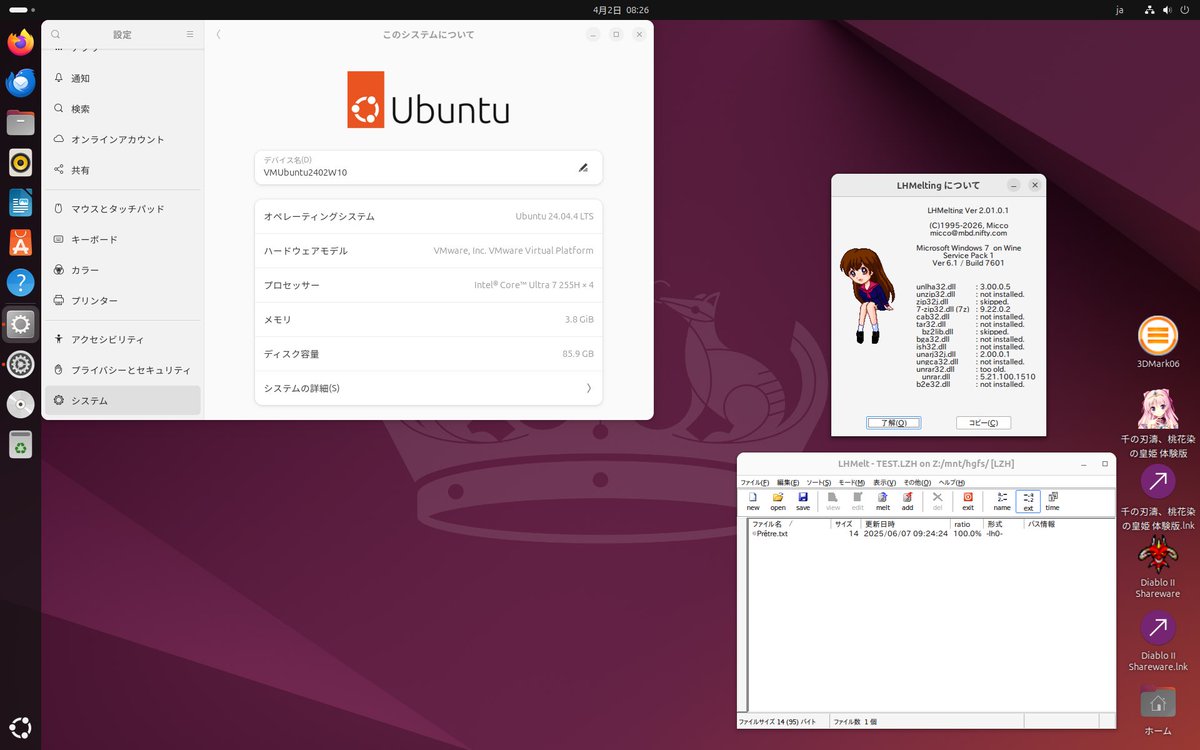Open マウスとタッチパッド settings

pyautogui.click(x=123, y=209)
